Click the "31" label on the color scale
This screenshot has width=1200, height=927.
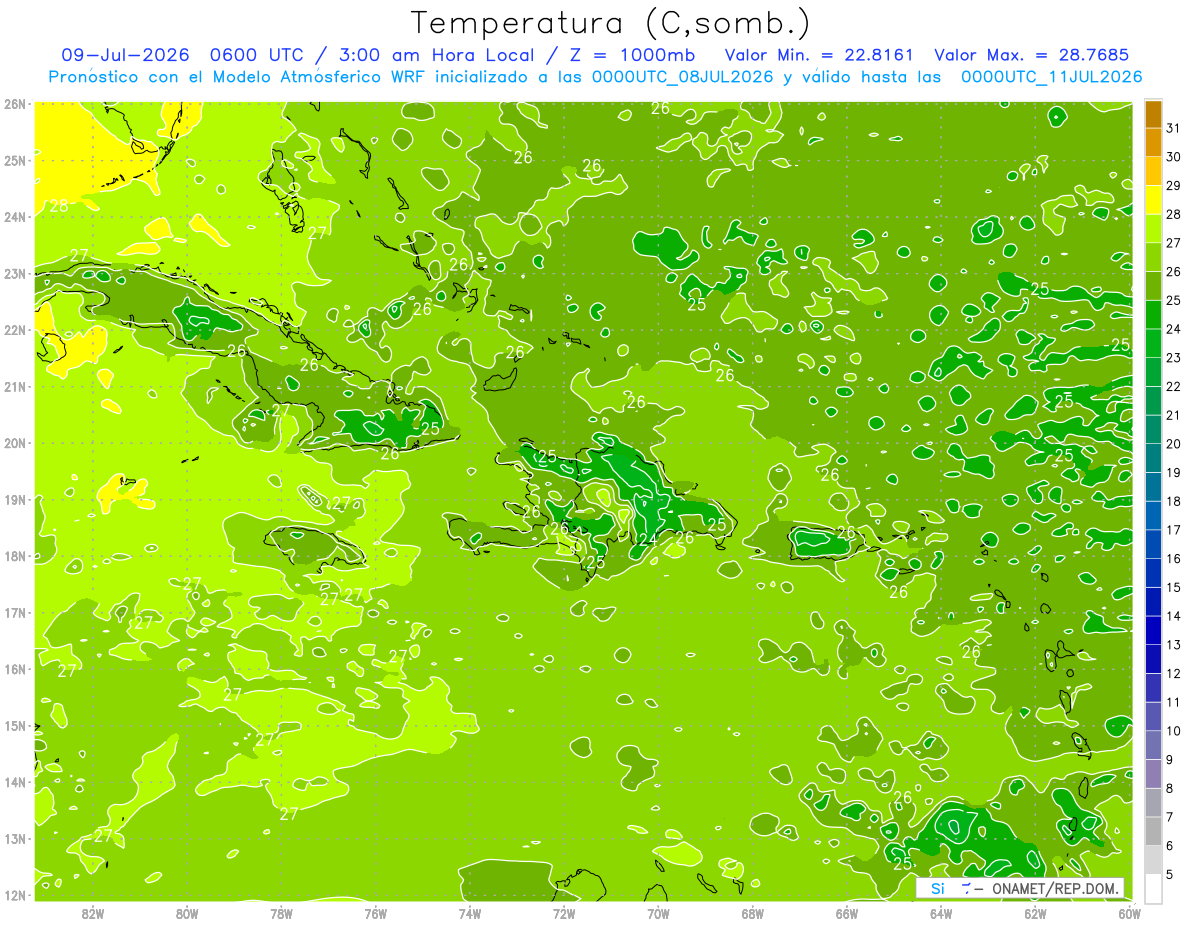click(x=1173, y=127)
